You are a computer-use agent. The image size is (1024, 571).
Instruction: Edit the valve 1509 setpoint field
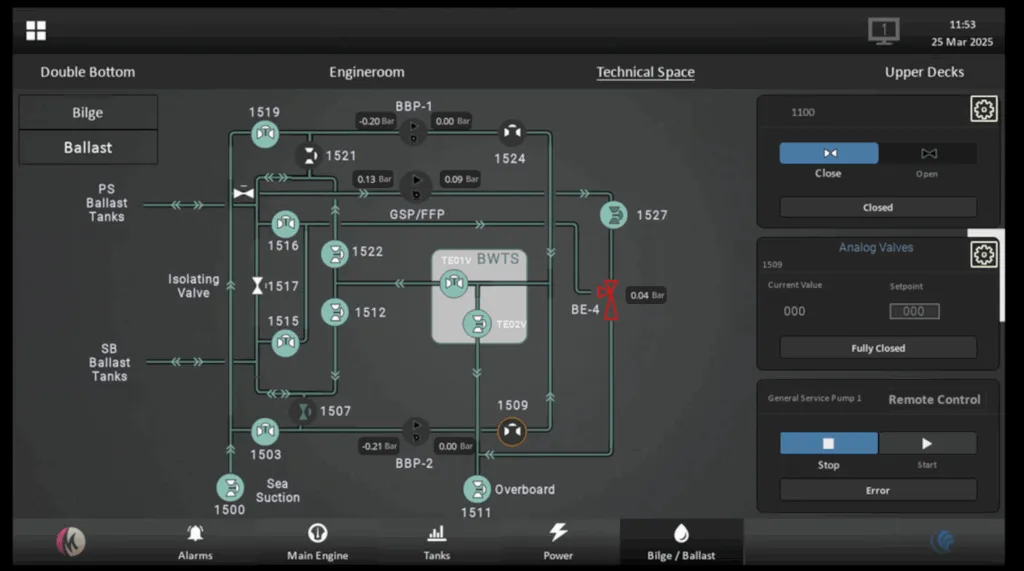pos(914,311)
